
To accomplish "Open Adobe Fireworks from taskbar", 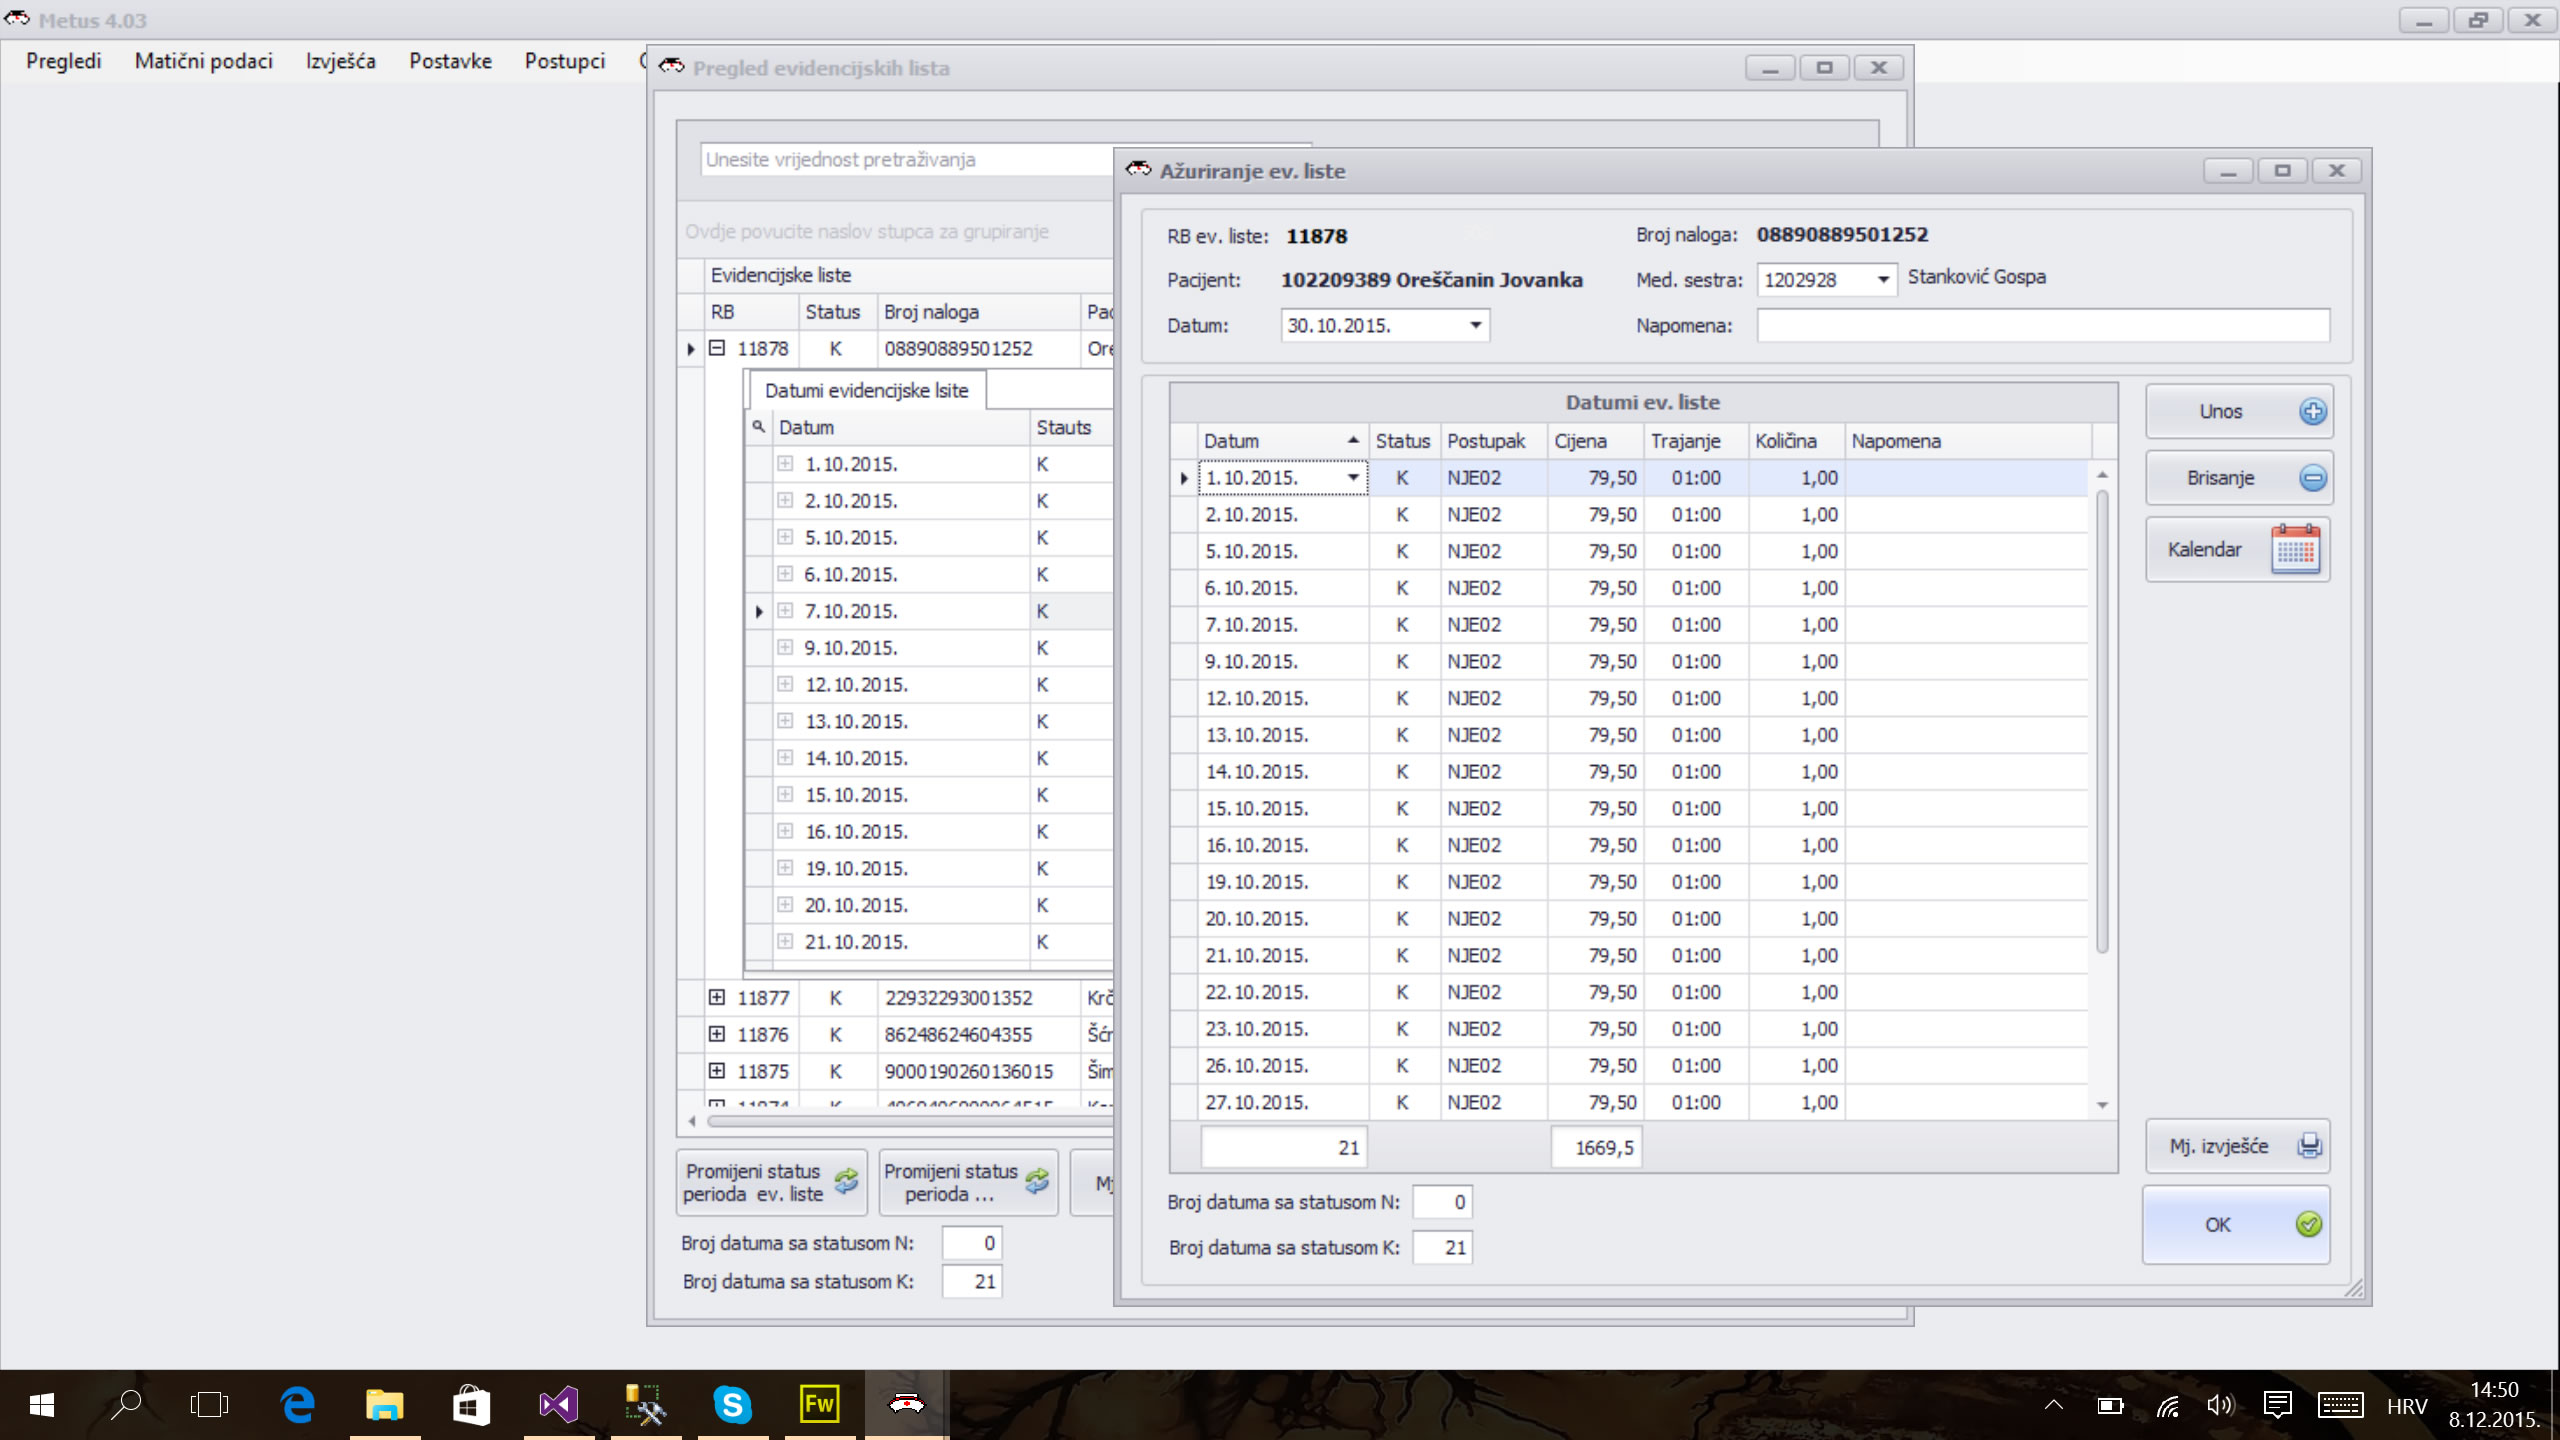I will [x=819, y=1405].
